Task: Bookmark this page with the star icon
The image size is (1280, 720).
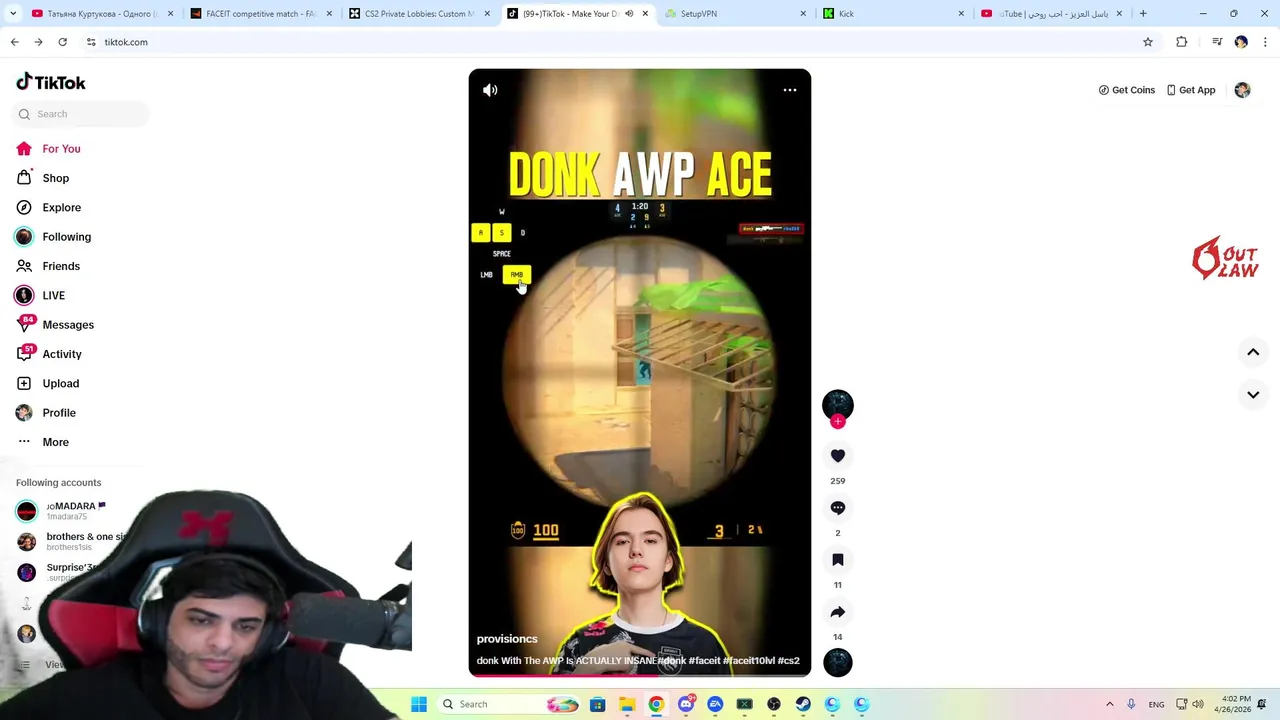Action: pyautogui.click(x=1148, y=42)
